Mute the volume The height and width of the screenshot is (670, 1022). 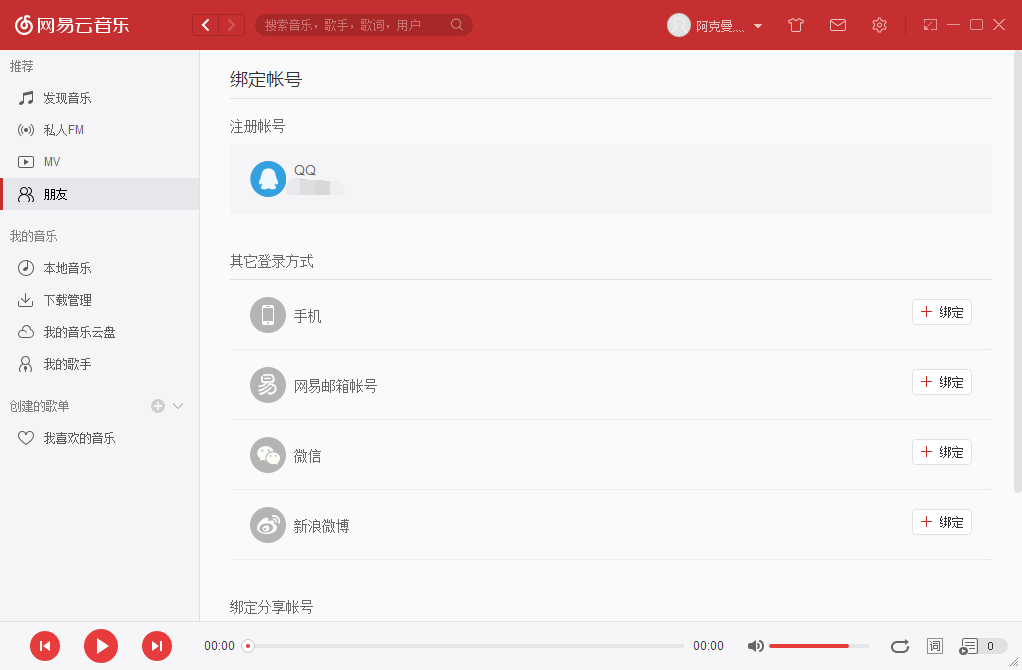point(755,646)
